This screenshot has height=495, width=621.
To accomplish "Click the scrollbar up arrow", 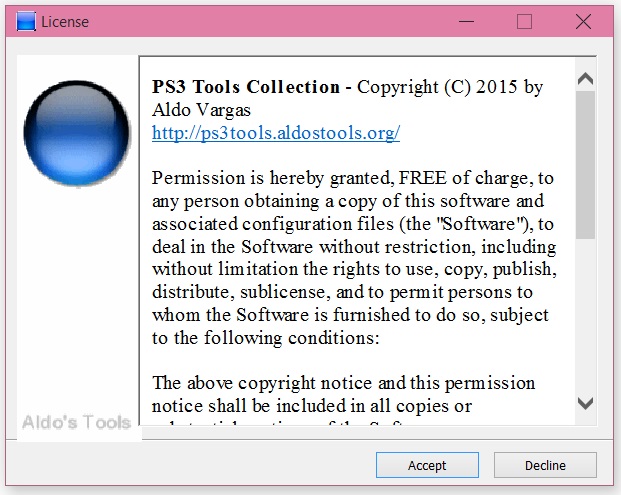I will click(585, 79).
